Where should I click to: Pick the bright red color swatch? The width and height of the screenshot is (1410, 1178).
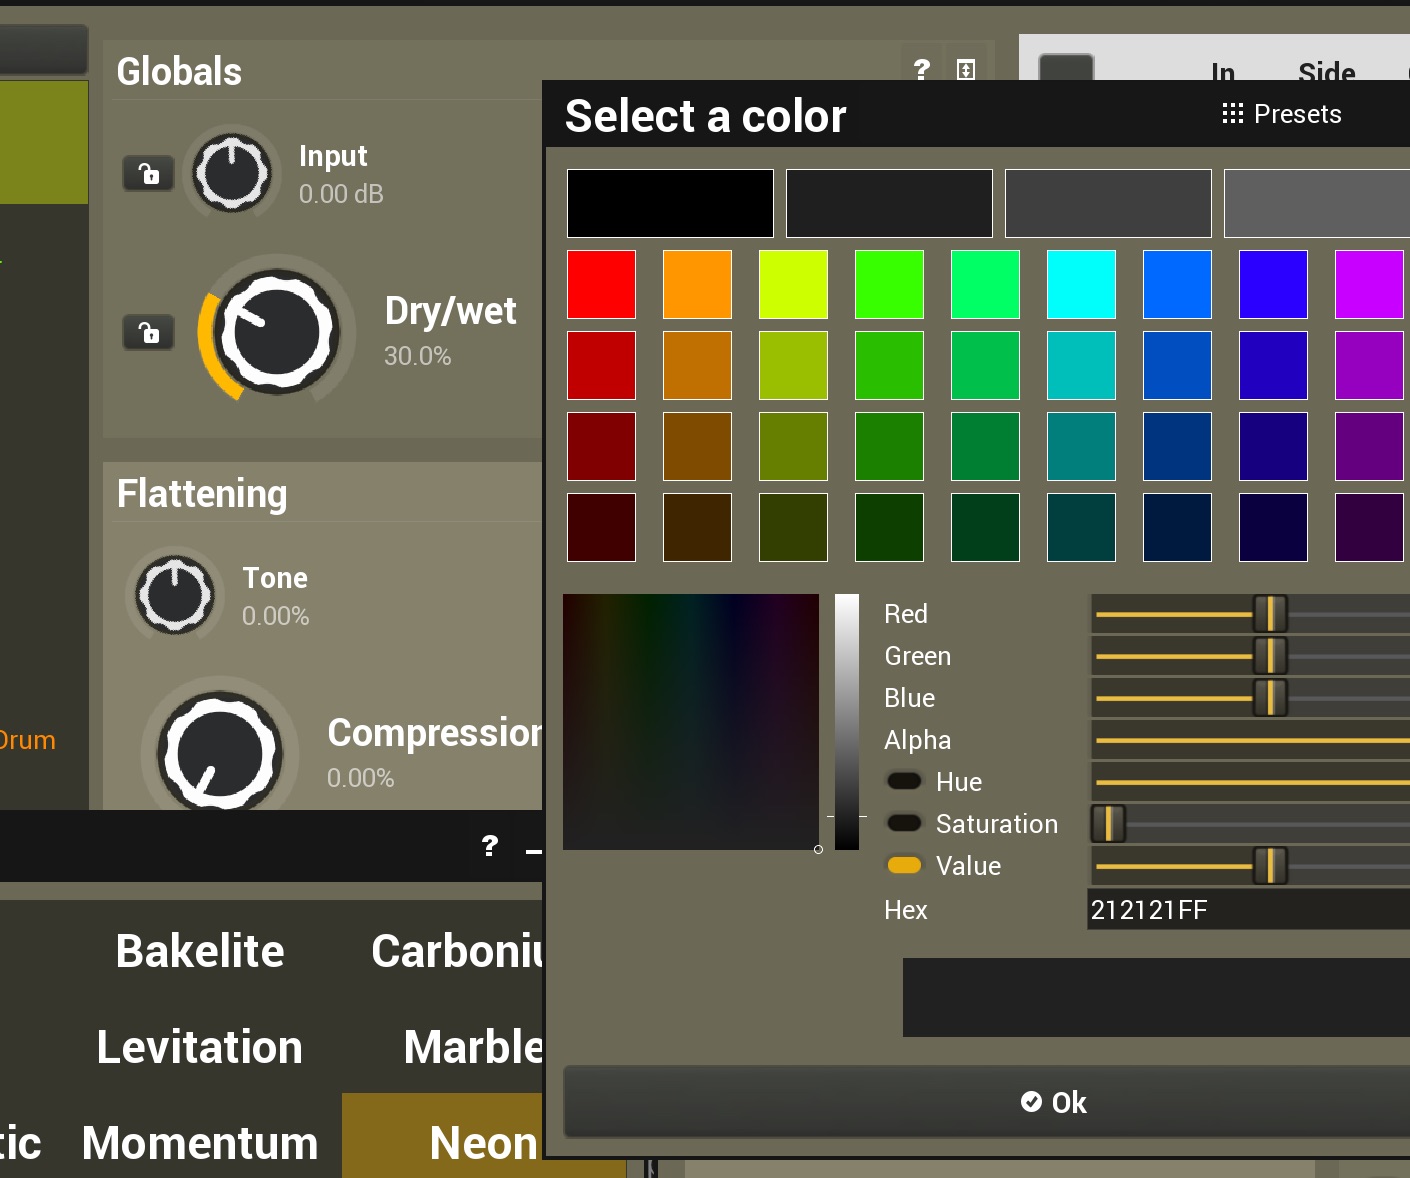601,284
